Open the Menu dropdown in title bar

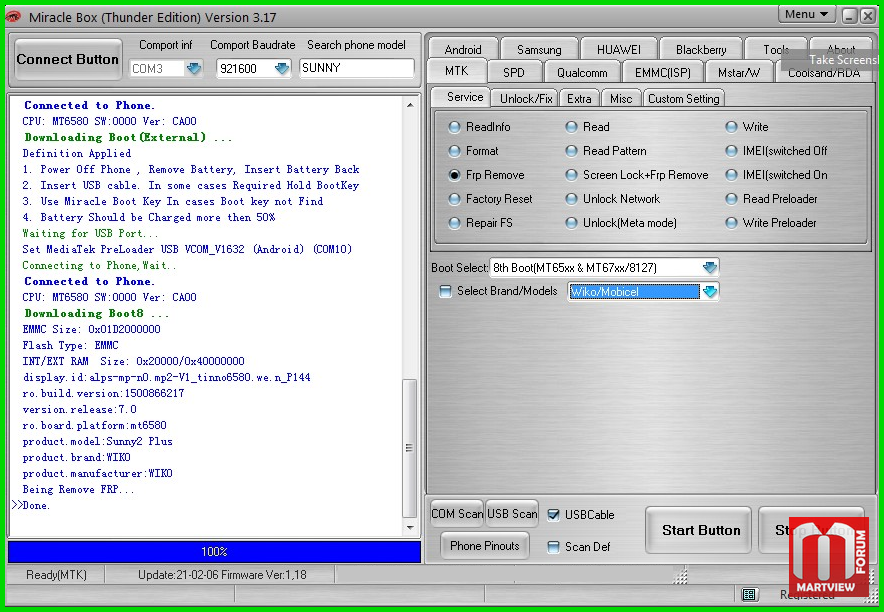pyautogui.click(x=807, y=14)
